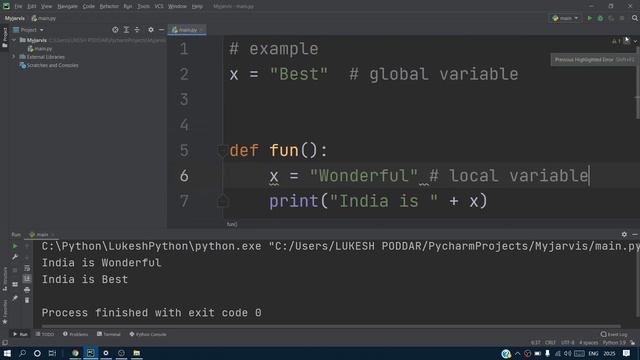Open the Edit menu
This screenshot has width=640, height=360.
[x=32, y=7]
